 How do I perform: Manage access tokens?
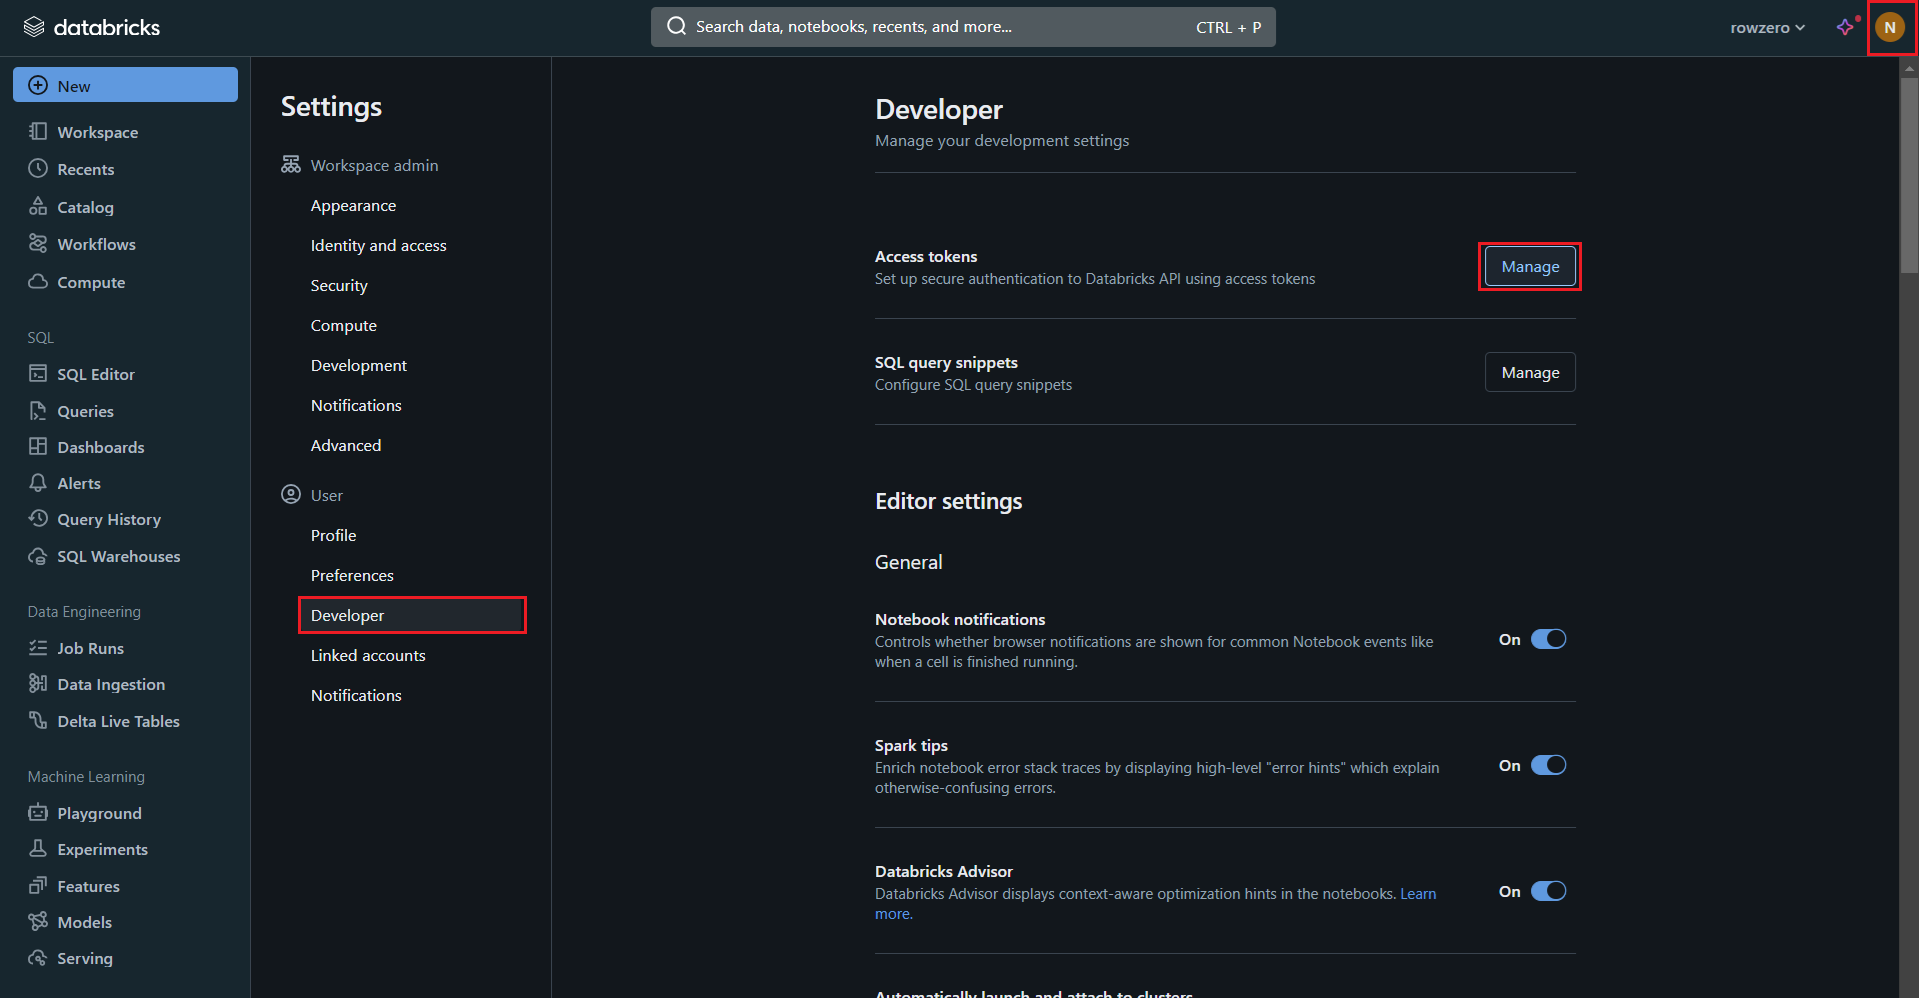click(x=1529, y=266)
